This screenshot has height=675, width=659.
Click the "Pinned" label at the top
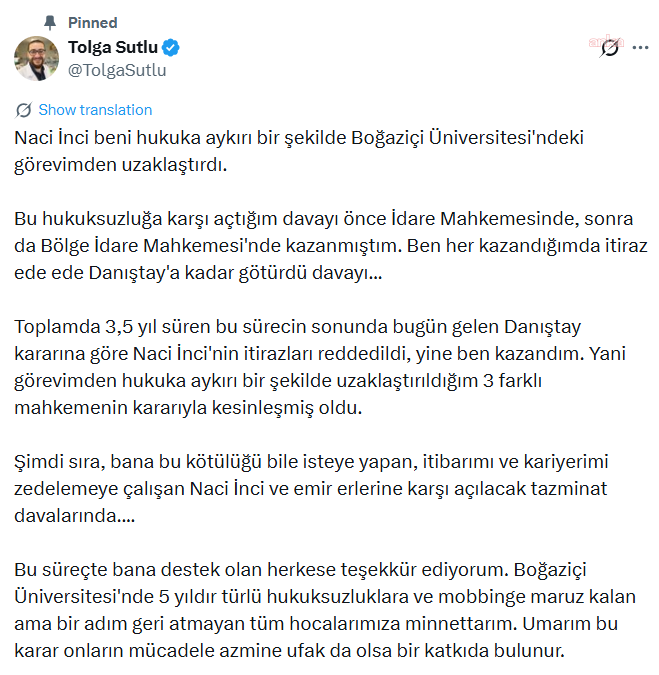(x=92, y=22)
